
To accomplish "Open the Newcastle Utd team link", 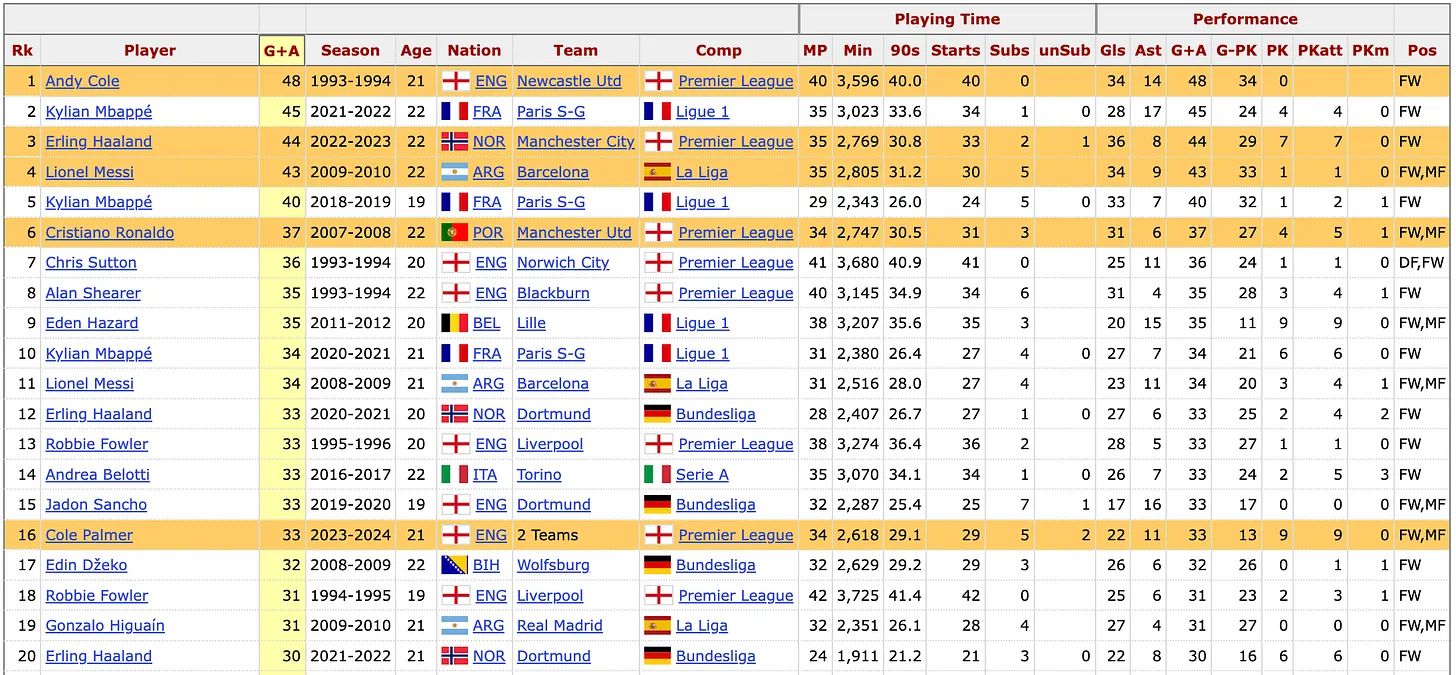I will pyautogui.click(x=569, y=81).
